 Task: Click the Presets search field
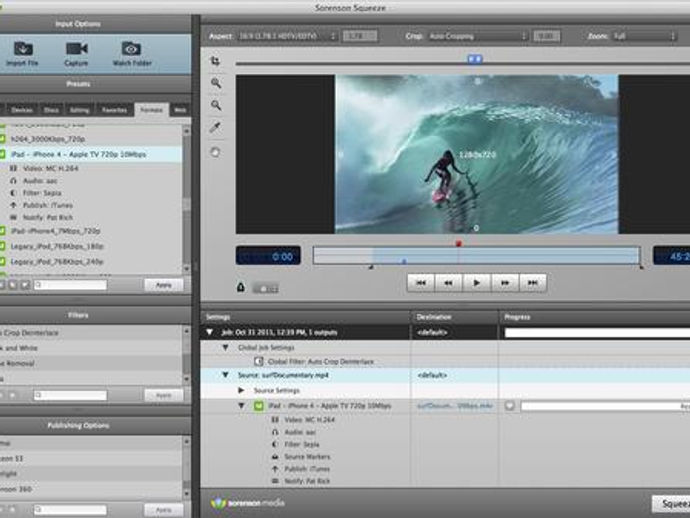coord(70,285)
